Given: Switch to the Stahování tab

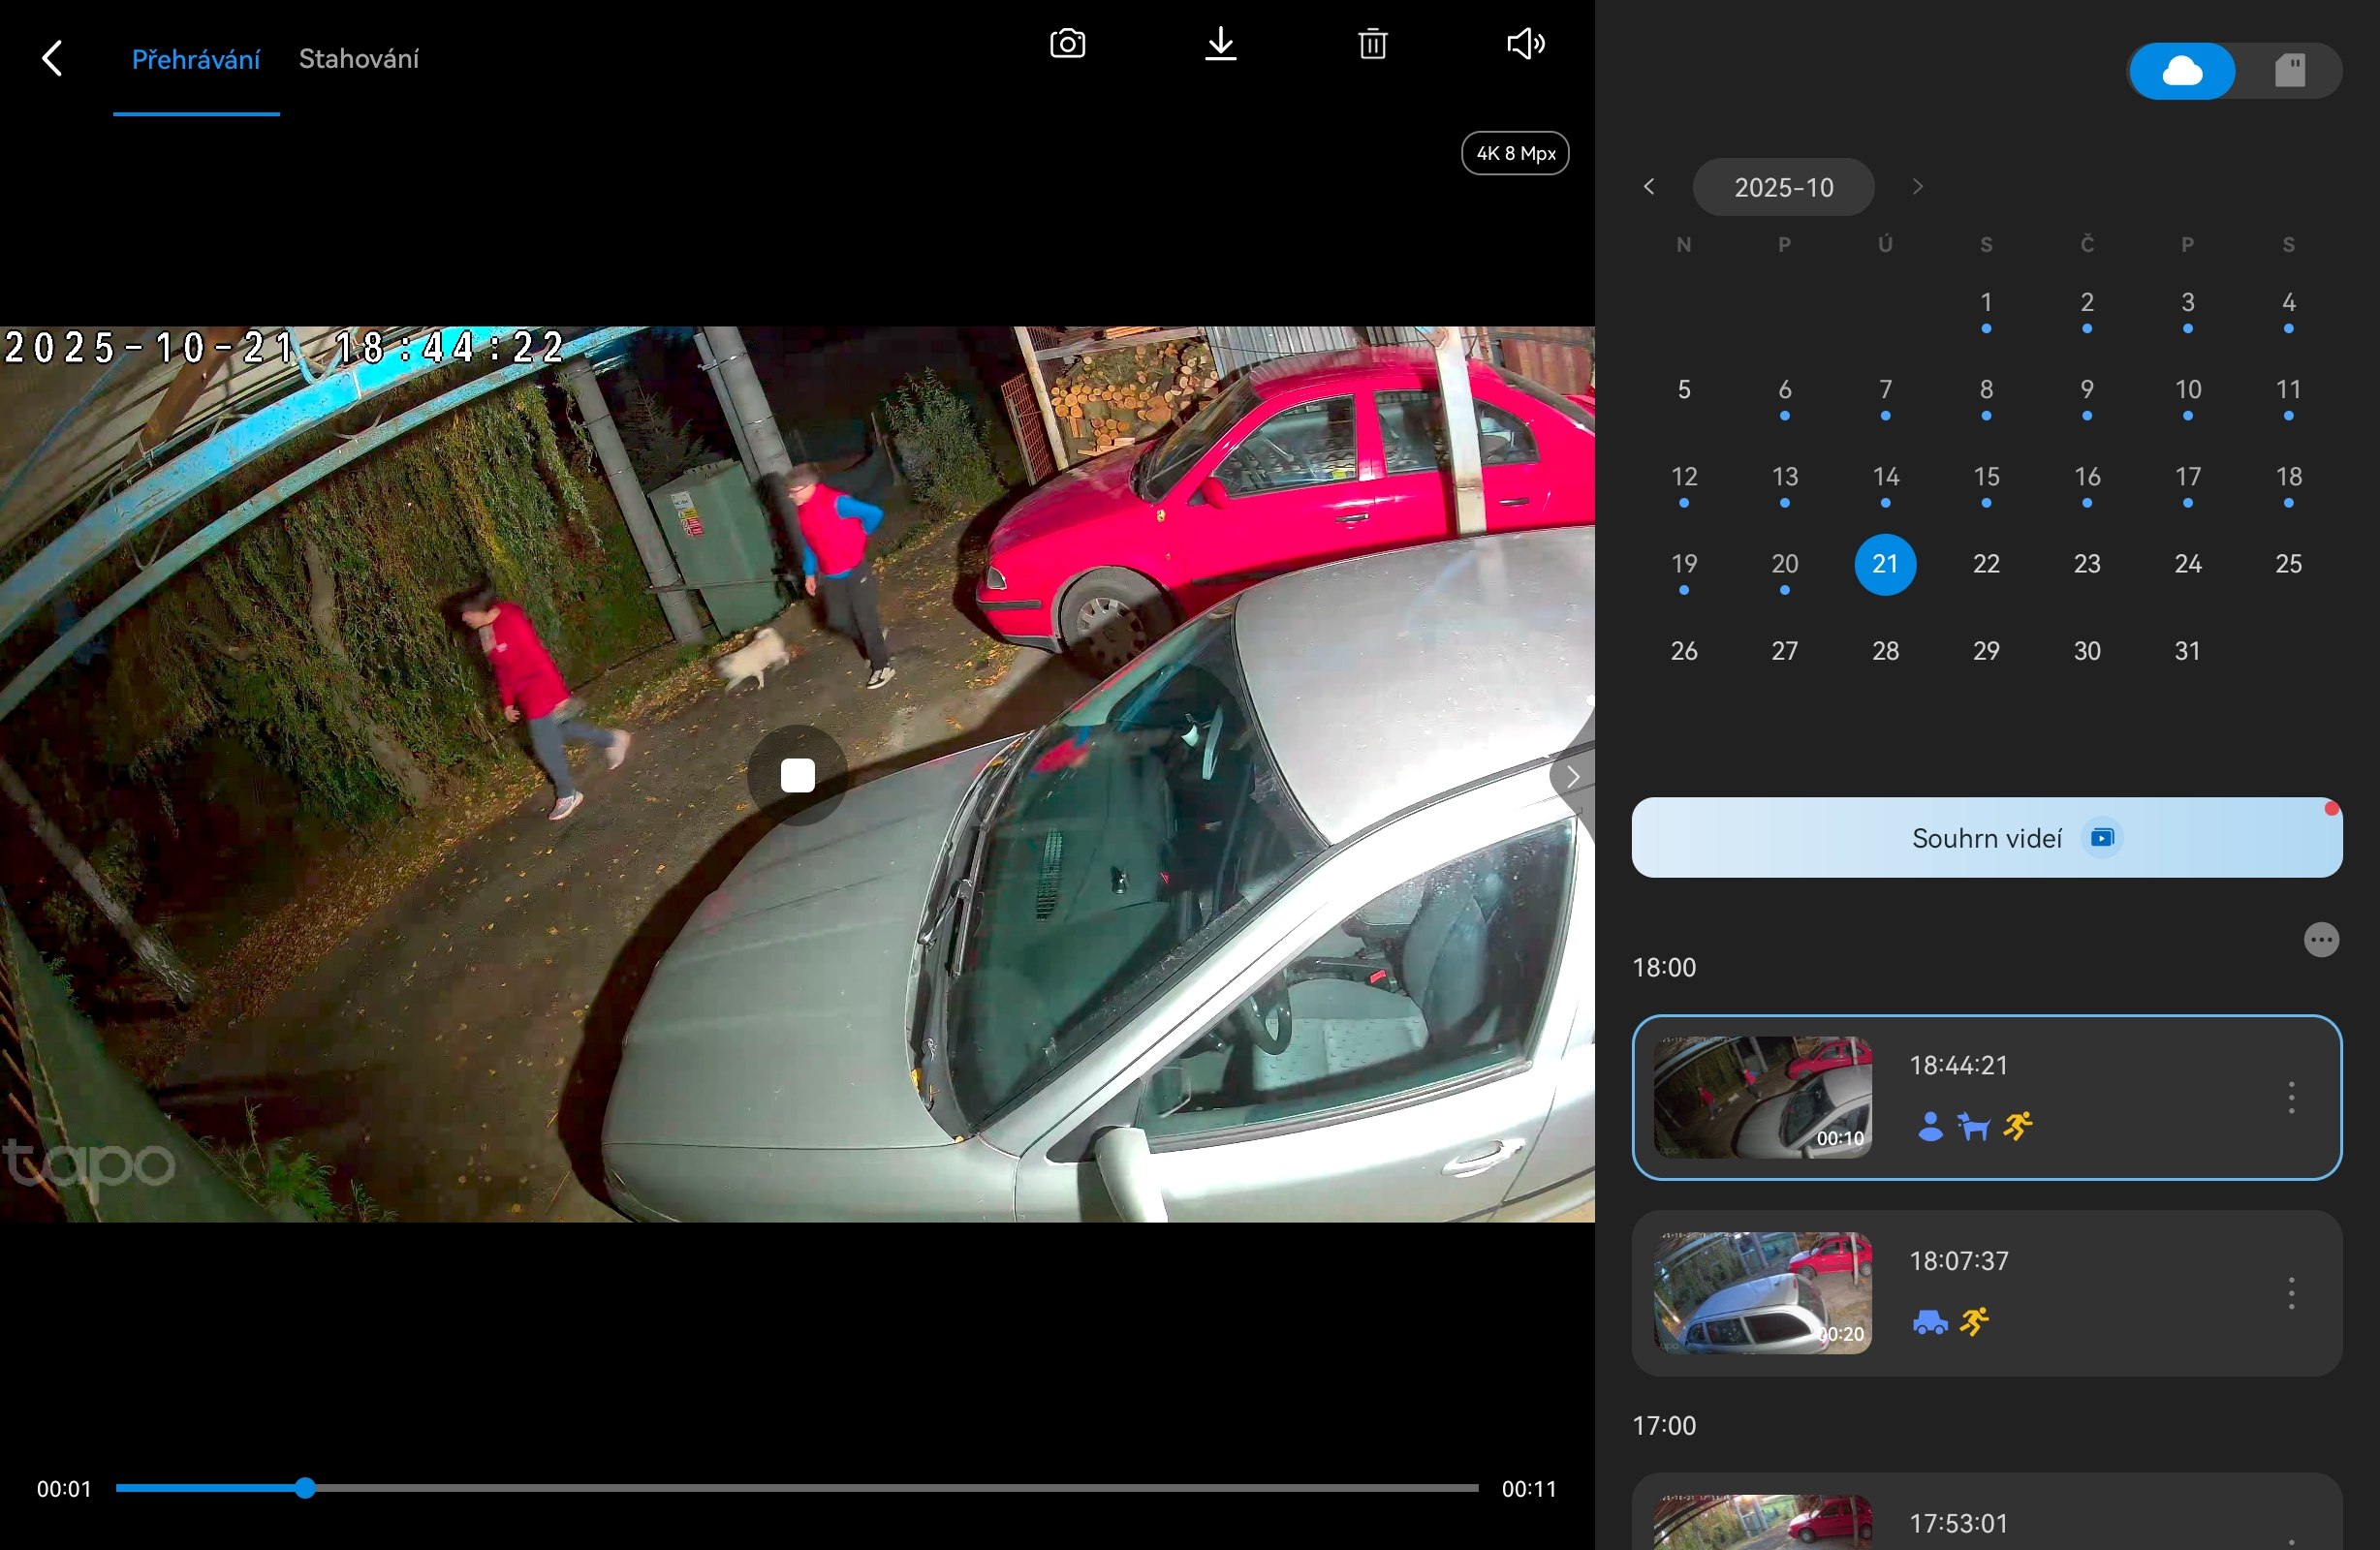Looking at the screenshot, I should (358, 59).
